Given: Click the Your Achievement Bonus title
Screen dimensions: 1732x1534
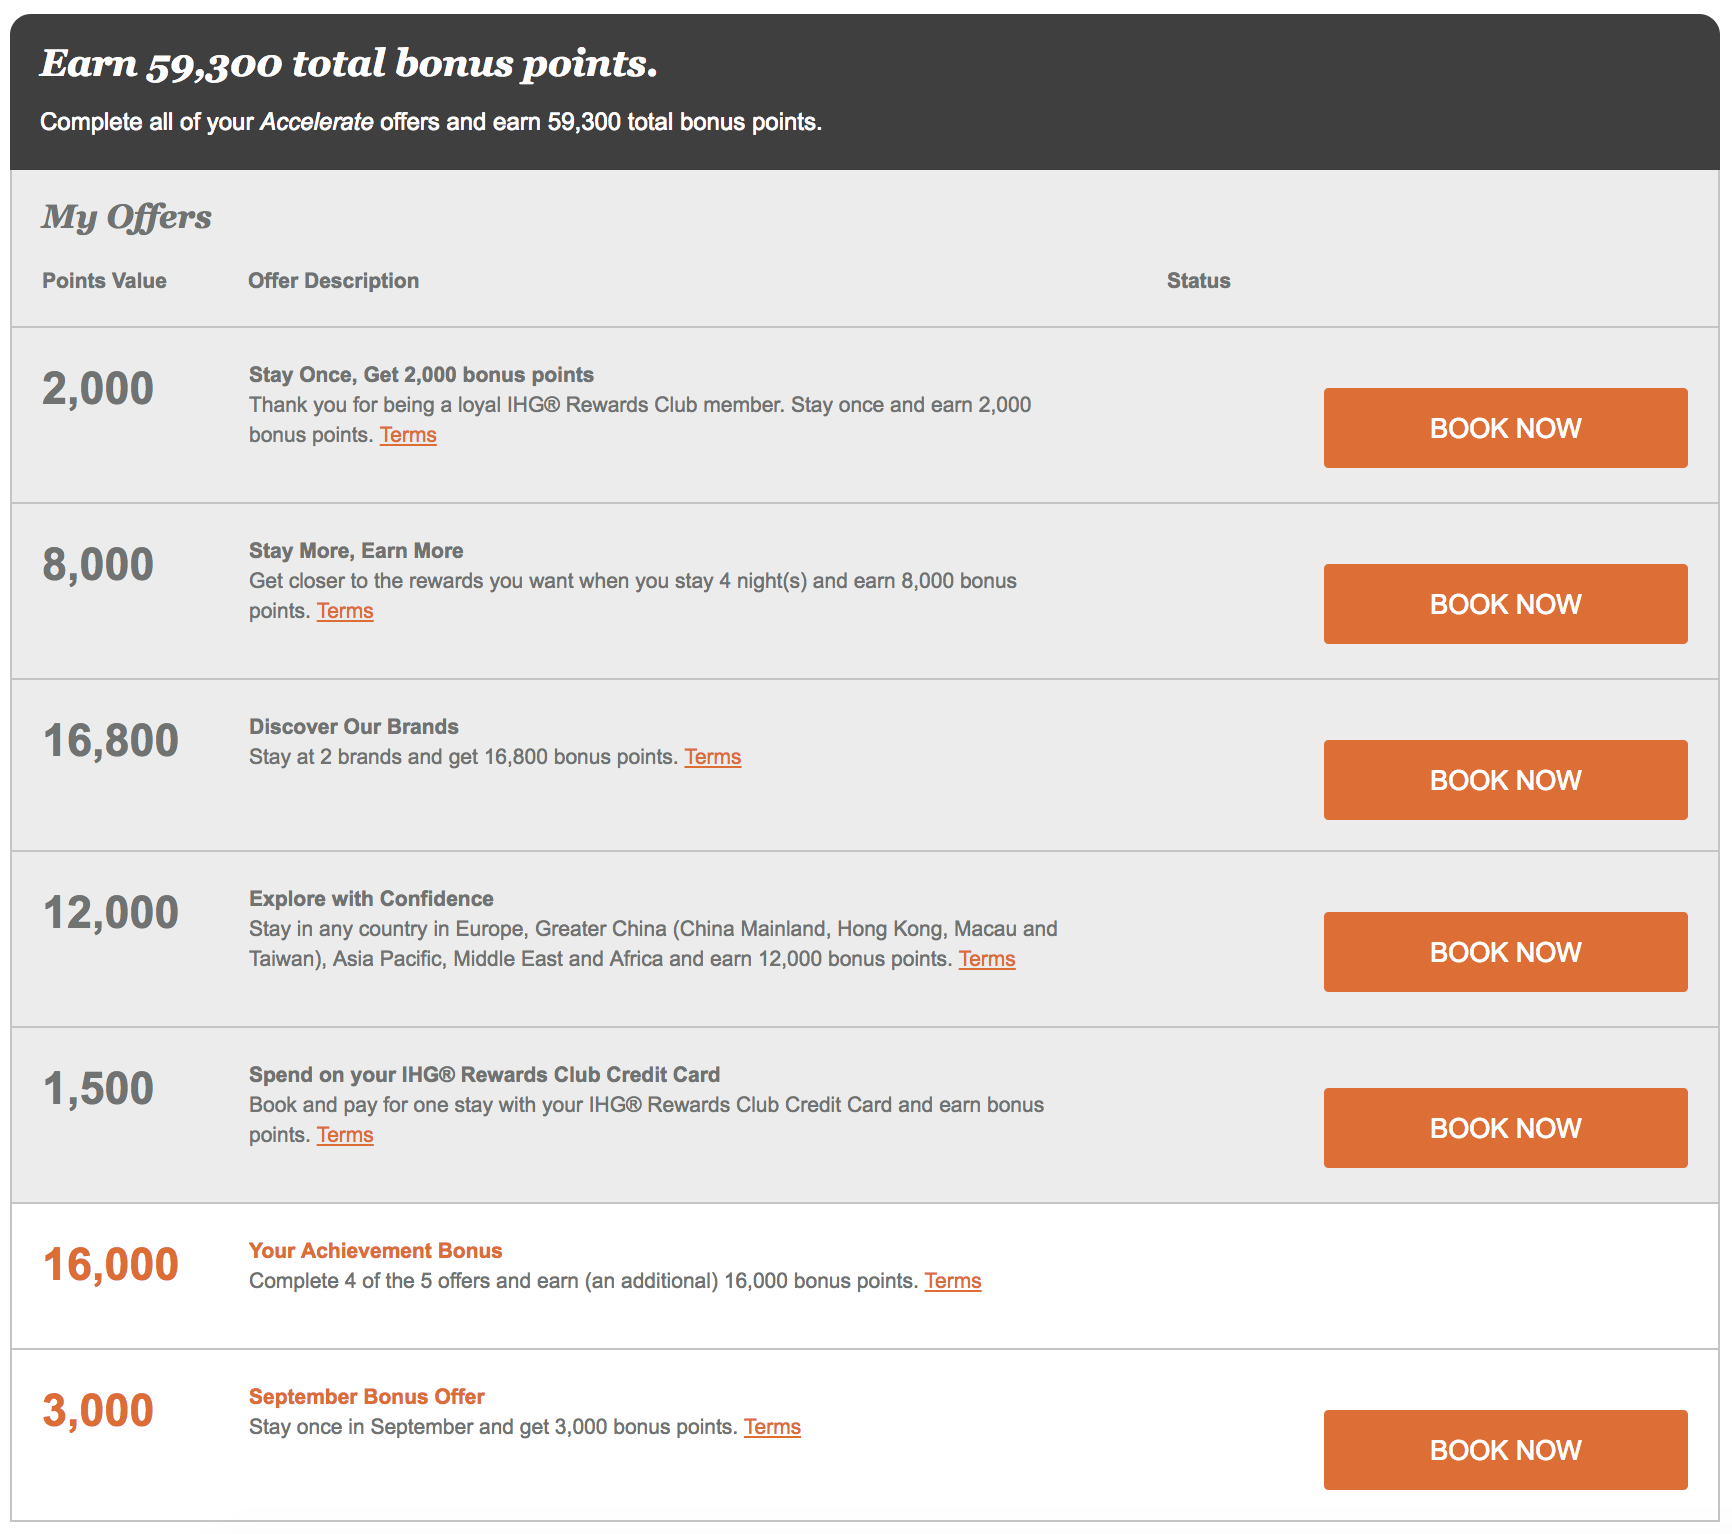Looking at the screenshot, I should coord(375,1251).
